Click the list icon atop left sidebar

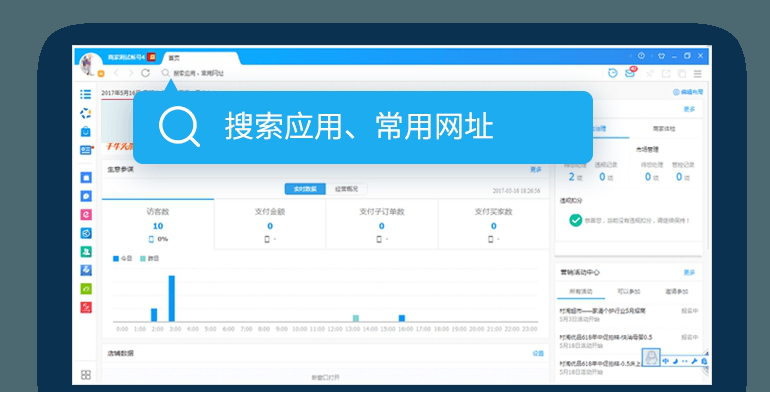tap(86, 94)
